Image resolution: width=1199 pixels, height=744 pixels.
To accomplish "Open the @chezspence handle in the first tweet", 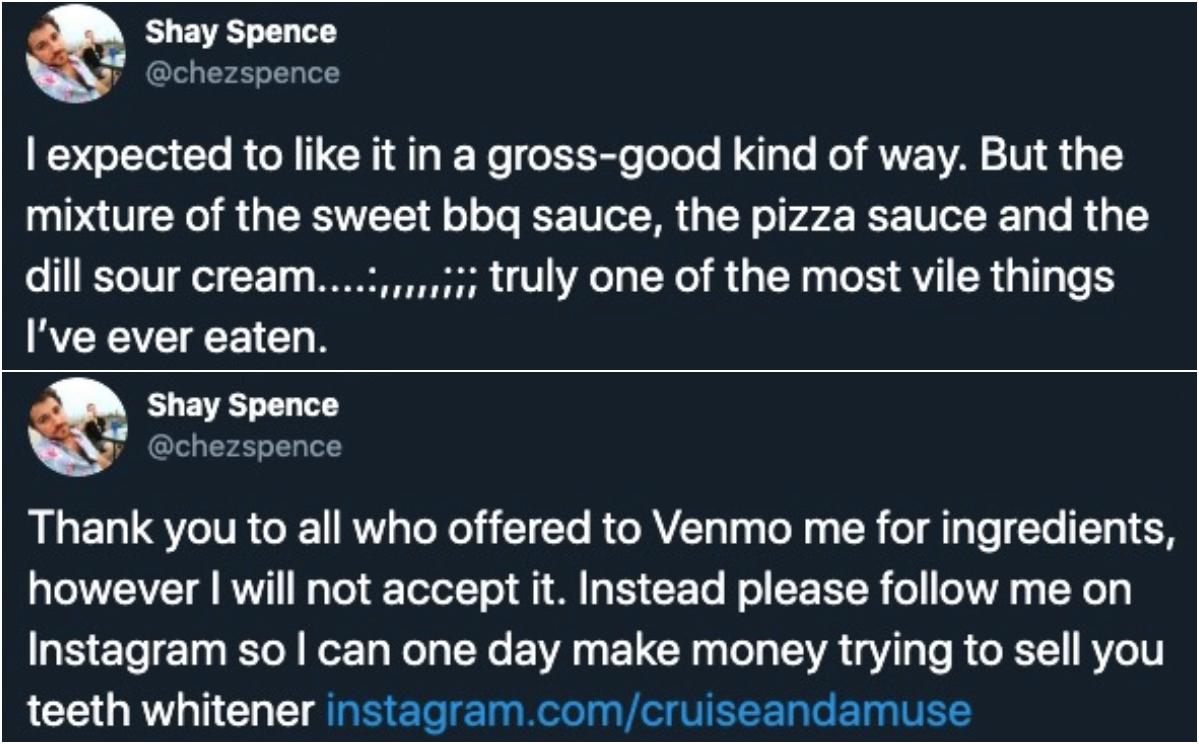I will click(x=242, y=73).
